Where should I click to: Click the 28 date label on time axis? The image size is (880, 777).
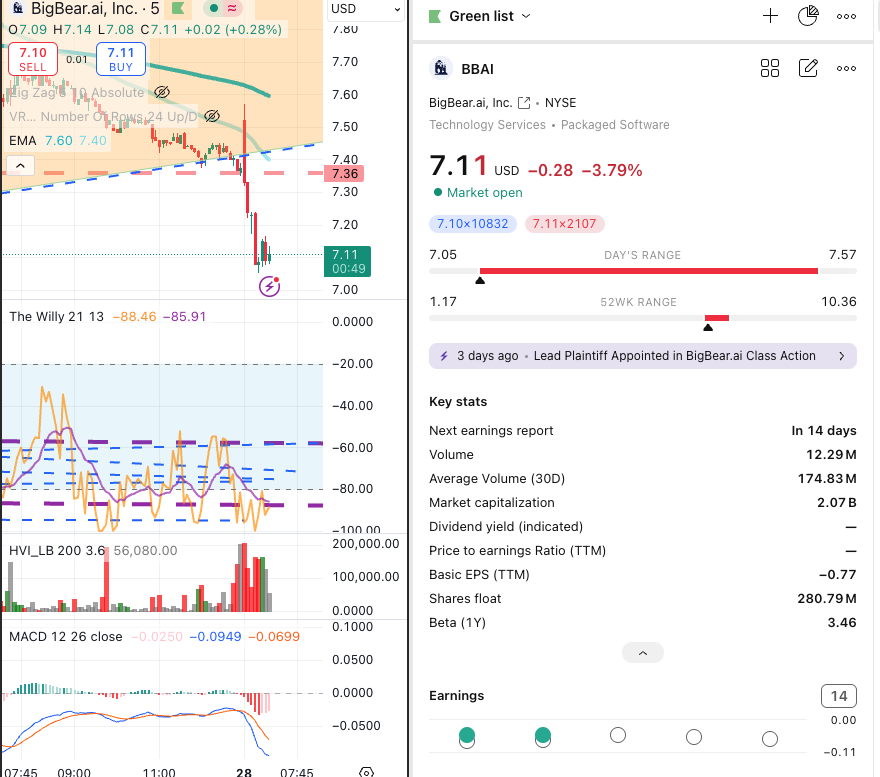[x=244, y=773]
